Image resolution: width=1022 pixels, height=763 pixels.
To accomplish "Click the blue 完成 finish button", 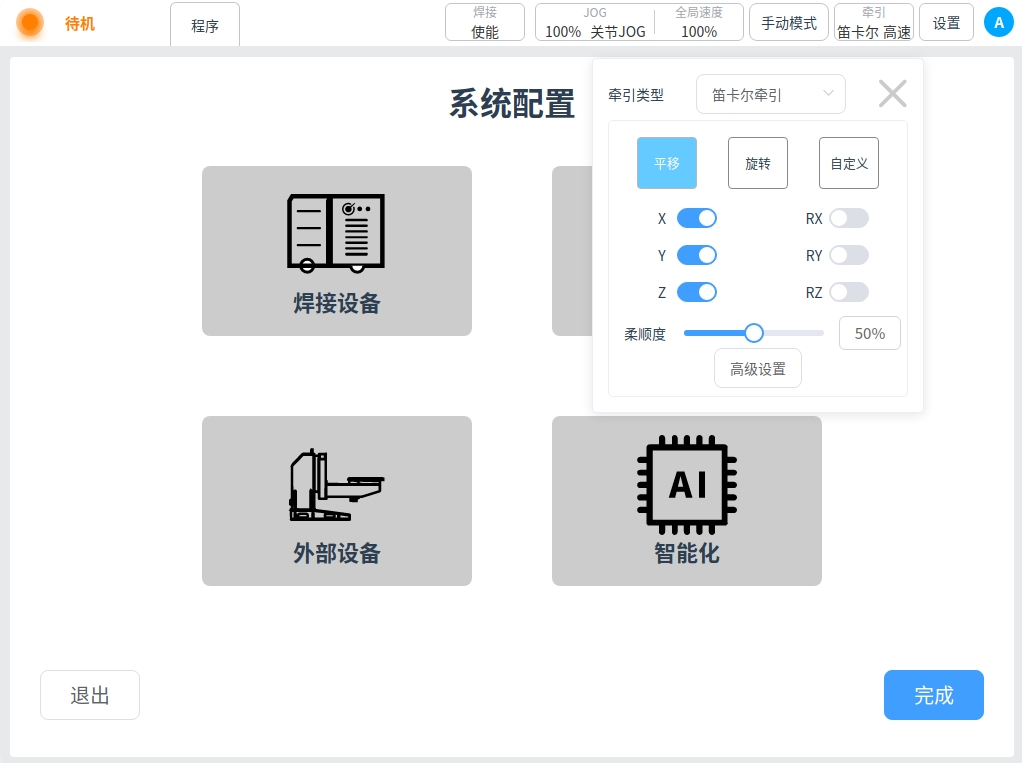I will [933, 695].
